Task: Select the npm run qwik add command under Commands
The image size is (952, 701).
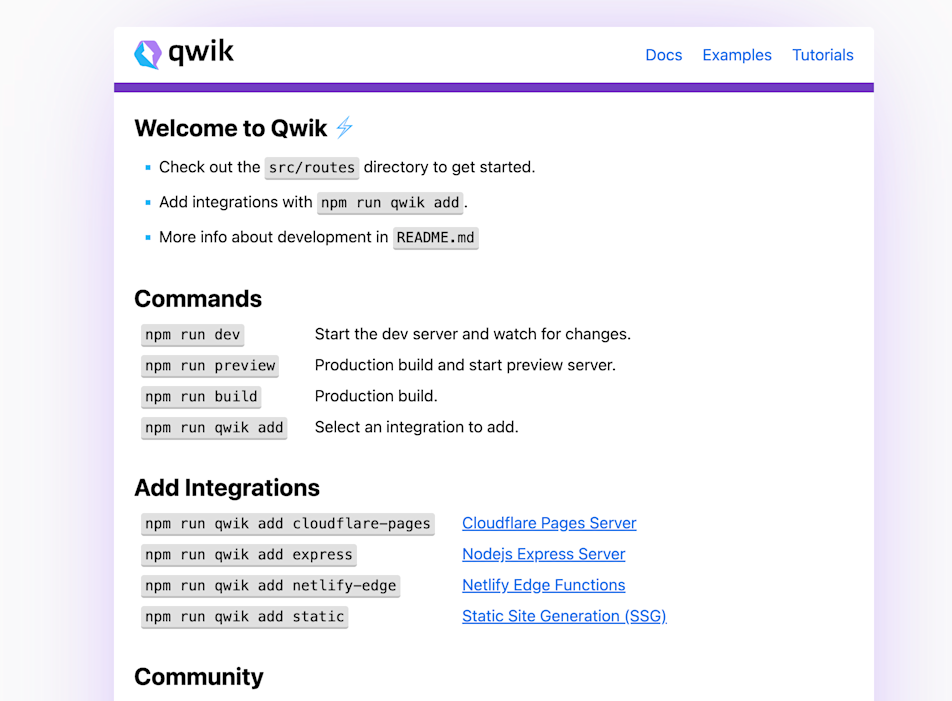Action: point(214,427)
